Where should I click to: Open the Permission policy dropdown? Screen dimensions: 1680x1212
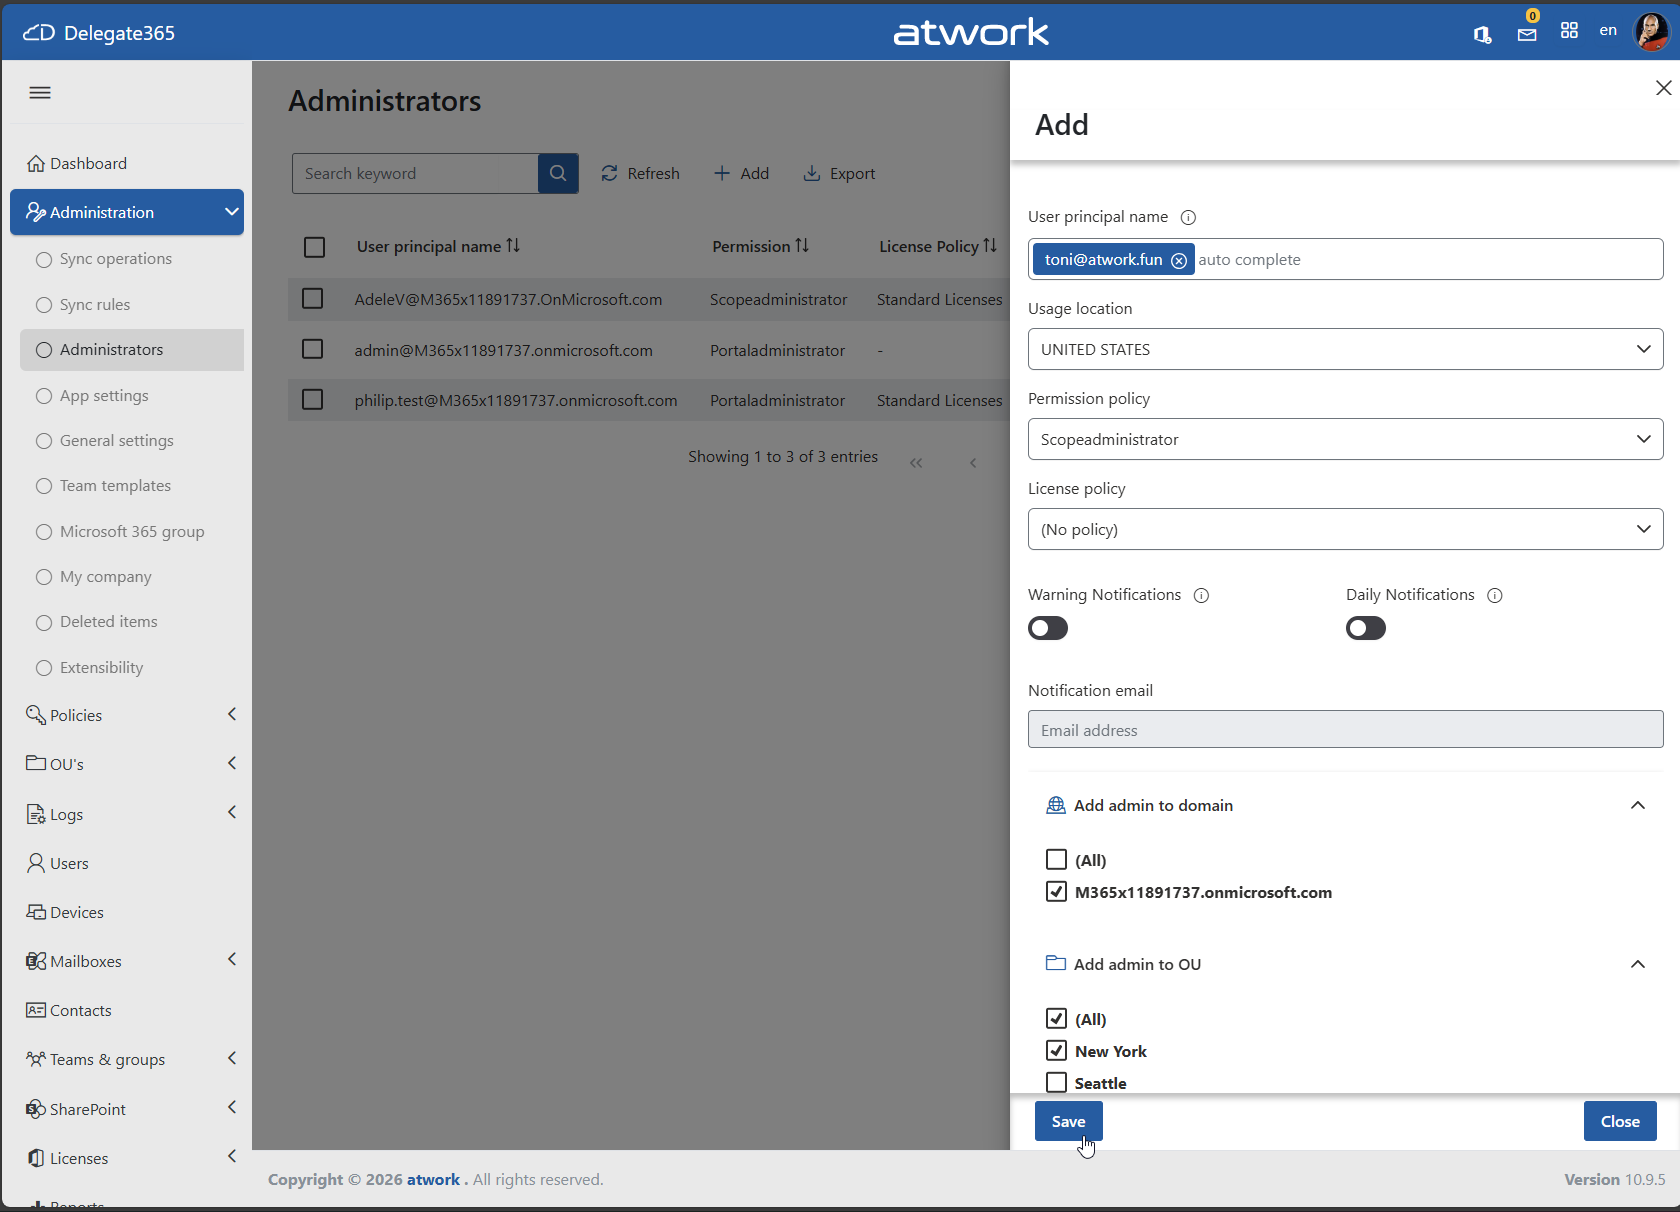tap(1345, 440)
